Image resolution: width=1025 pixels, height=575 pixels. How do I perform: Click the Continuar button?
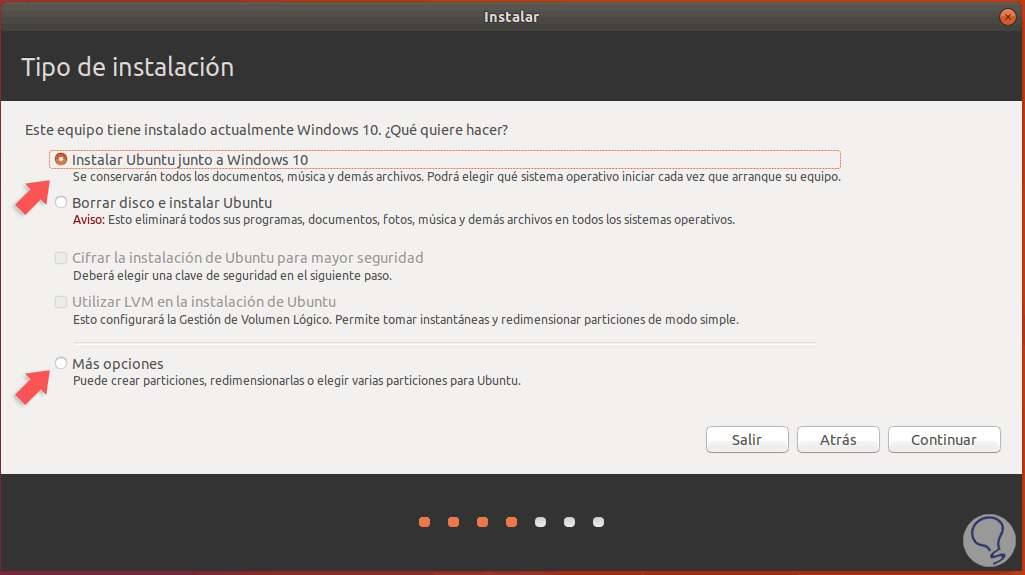click(x=944, y=440)
